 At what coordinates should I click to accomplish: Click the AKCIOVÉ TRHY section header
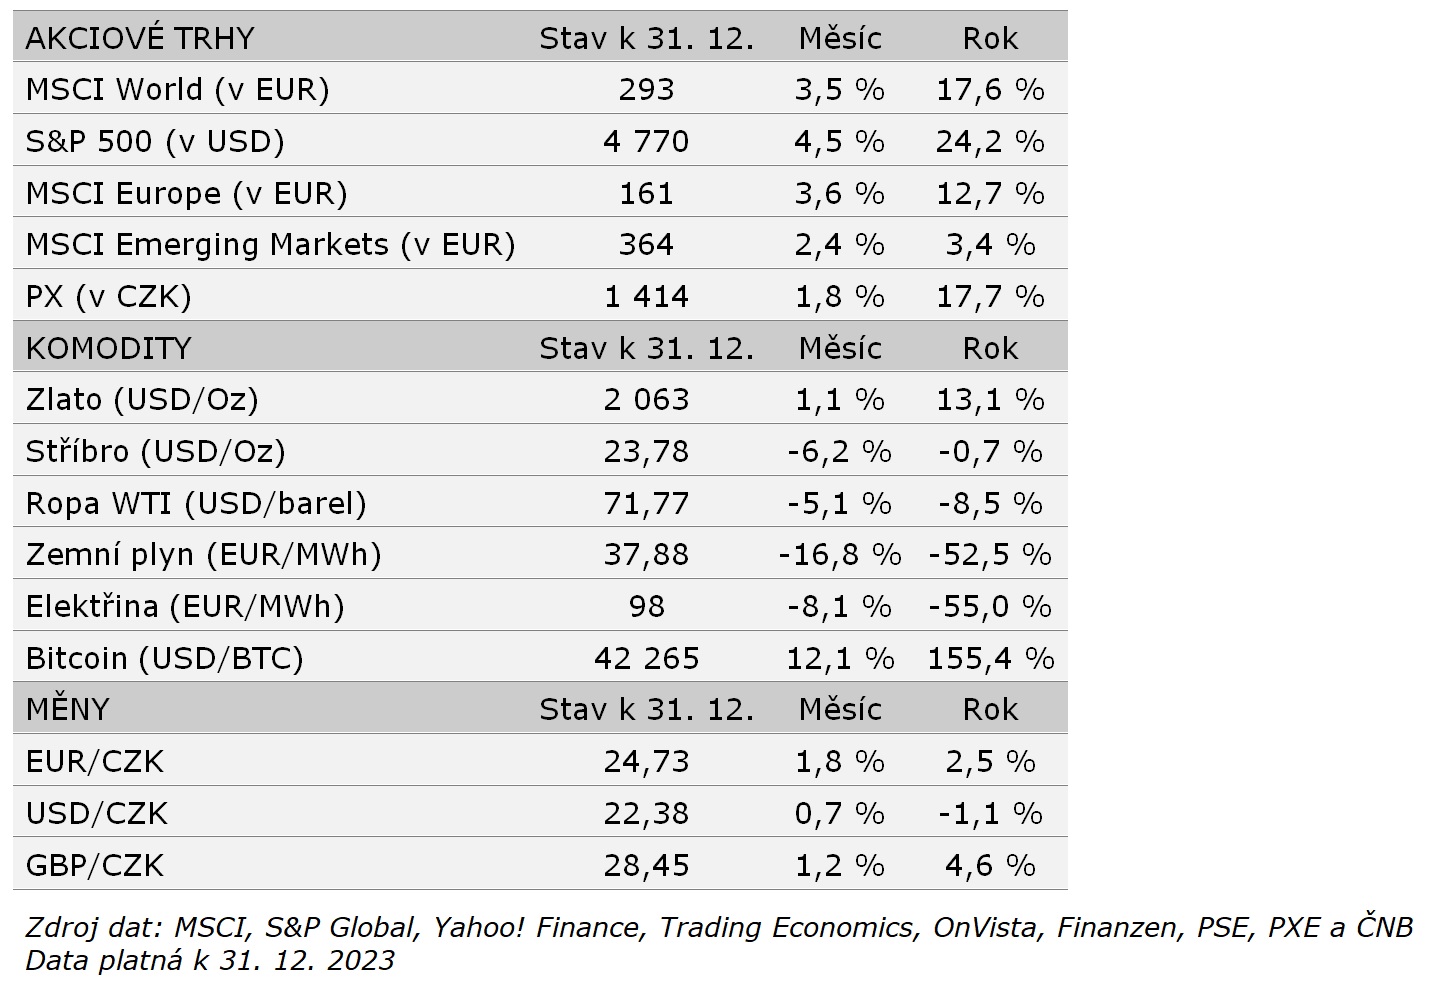pyautogui.click(x=140, y=38)
